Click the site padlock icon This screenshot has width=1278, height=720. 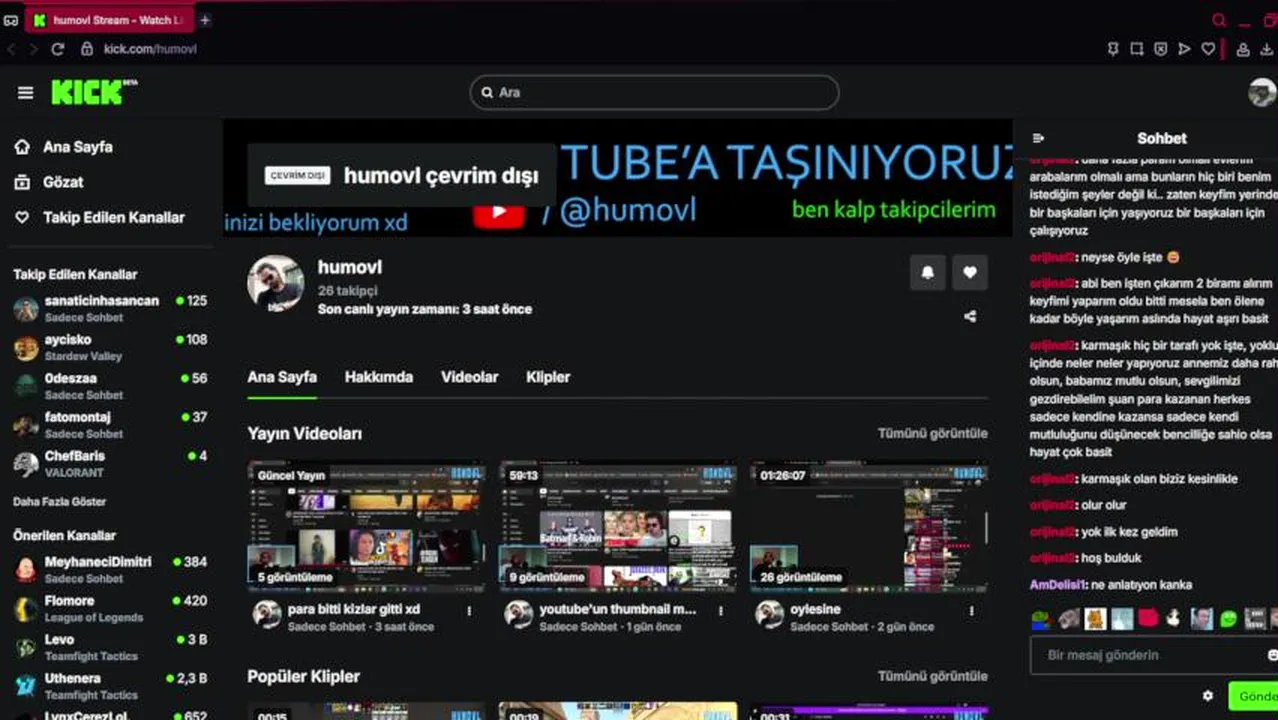pos(87,49)
